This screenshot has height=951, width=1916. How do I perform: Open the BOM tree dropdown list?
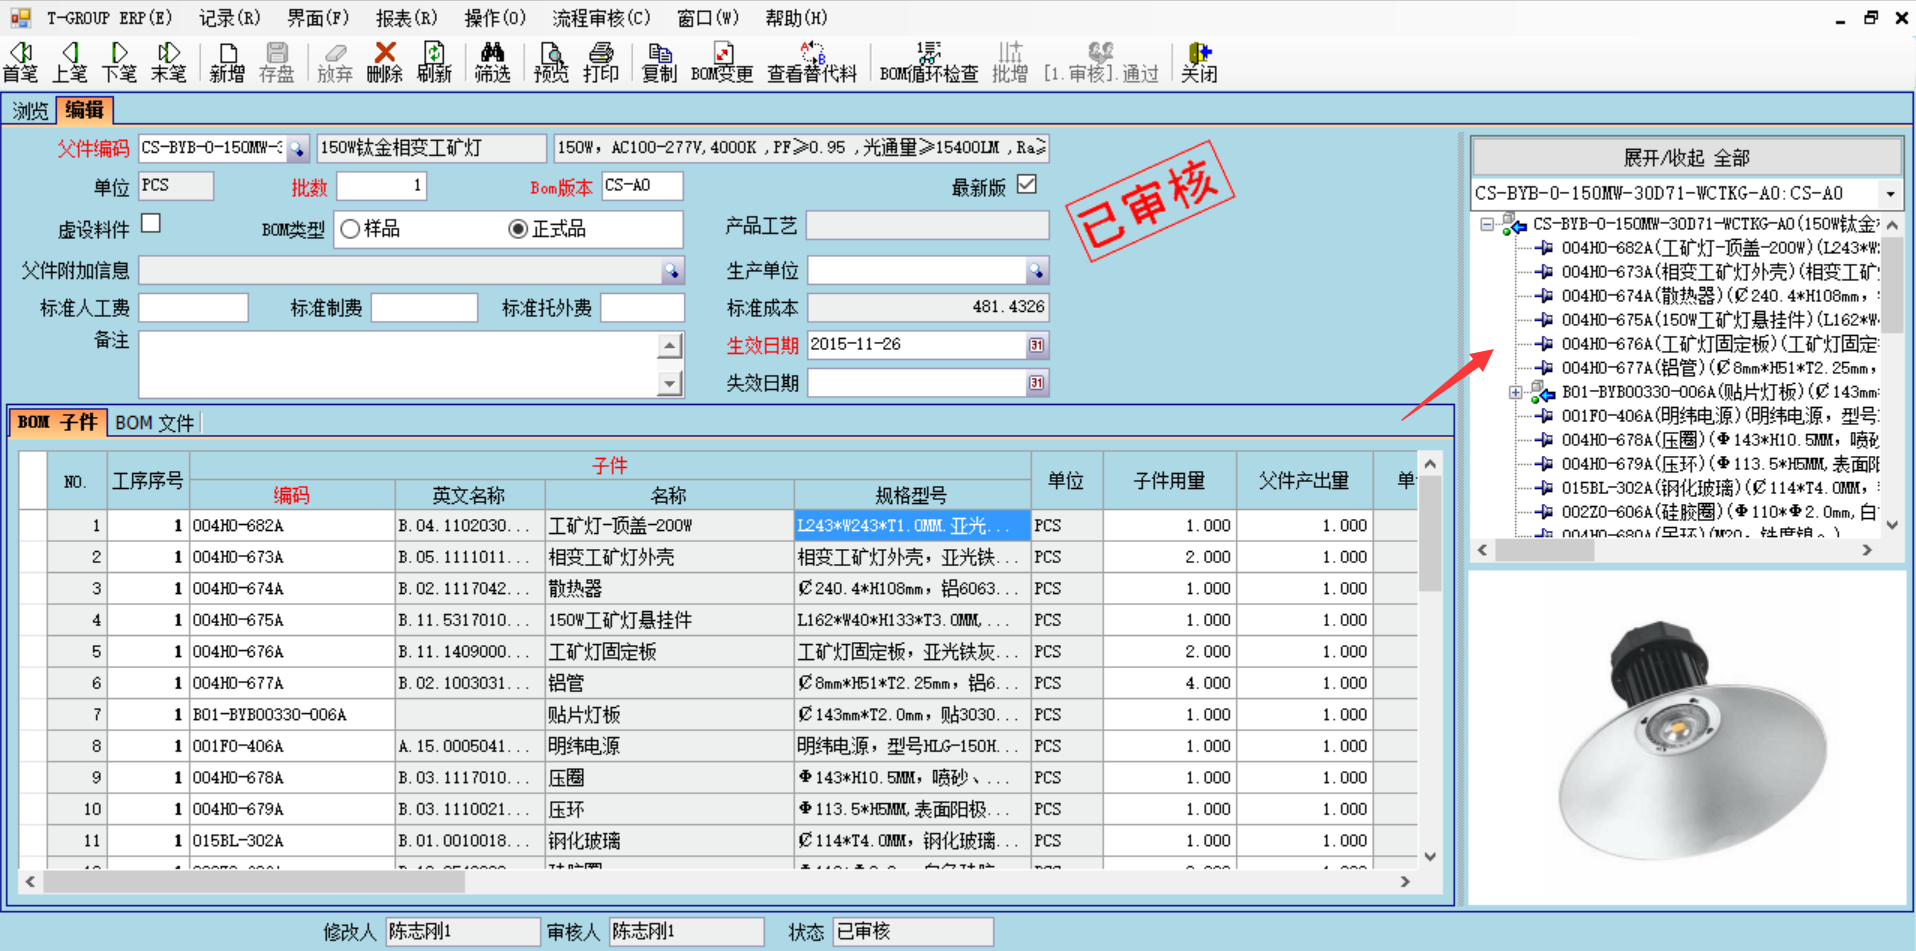click(1891, 192)
